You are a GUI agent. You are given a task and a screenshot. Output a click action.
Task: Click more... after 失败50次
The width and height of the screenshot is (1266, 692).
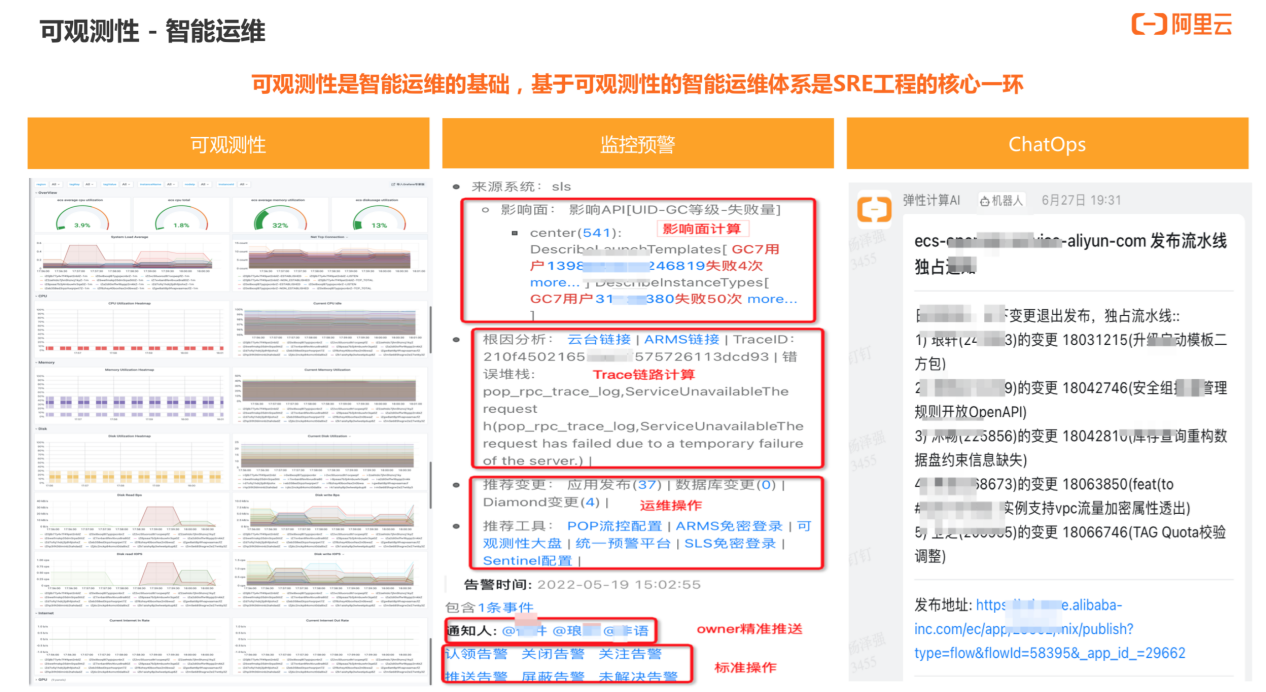[772, 299]
